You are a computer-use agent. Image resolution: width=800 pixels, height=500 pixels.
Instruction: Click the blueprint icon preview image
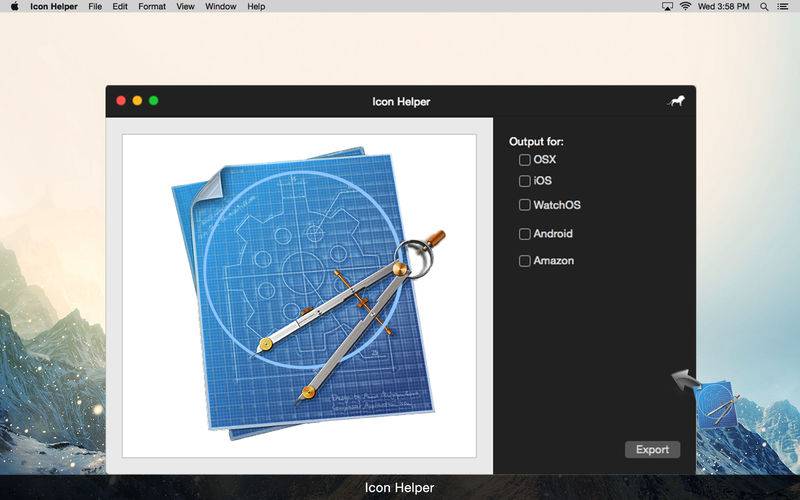(299, 296)
